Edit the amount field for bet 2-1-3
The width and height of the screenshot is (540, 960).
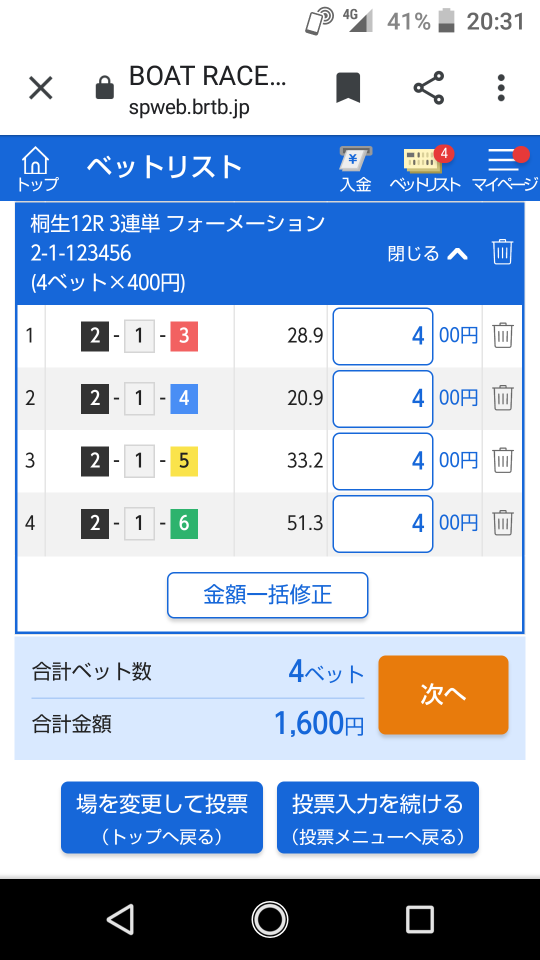point(383,336)
